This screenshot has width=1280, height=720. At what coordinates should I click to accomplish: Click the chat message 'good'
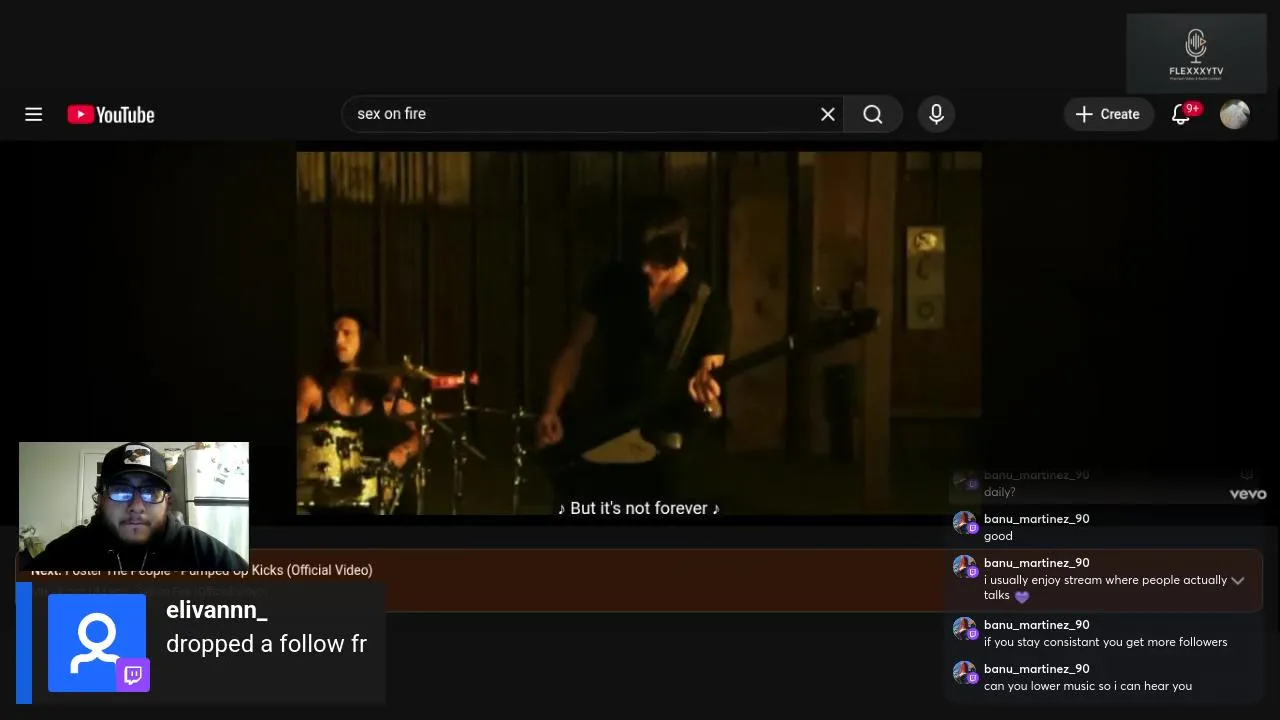[998, 536]
